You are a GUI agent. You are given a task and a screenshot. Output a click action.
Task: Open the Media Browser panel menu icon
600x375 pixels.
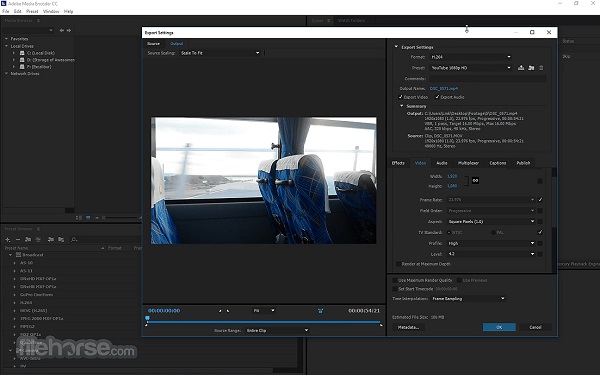coord(38,21)
